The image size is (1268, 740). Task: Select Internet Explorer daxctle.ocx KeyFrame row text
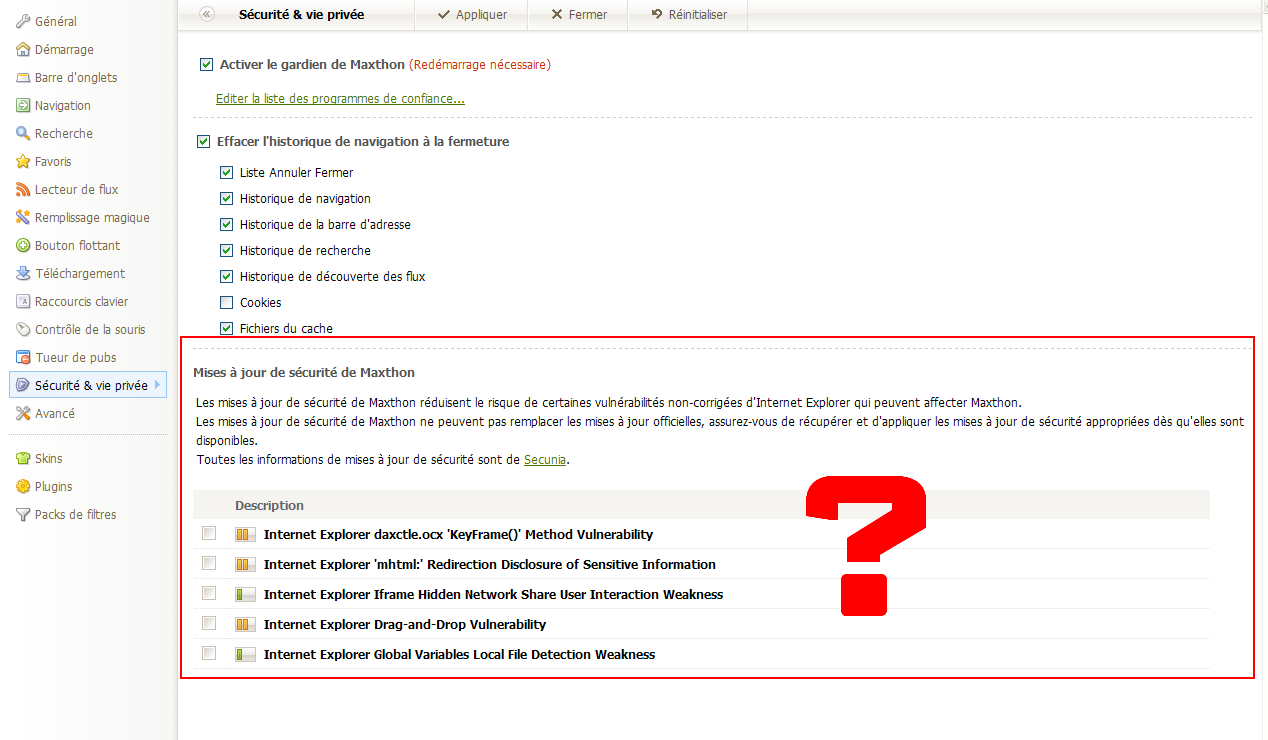click(458, 535)
